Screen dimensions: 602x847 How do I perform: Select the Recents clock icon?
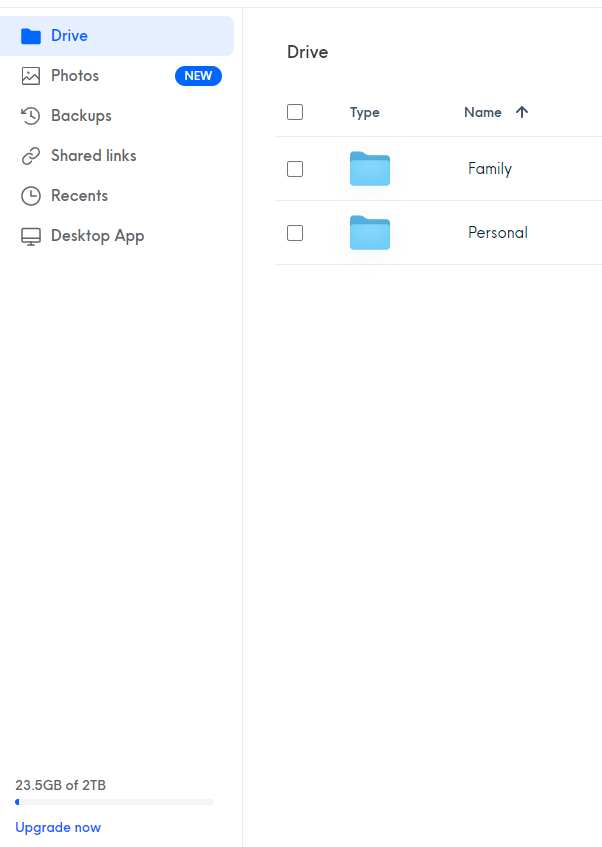point(30,195)
